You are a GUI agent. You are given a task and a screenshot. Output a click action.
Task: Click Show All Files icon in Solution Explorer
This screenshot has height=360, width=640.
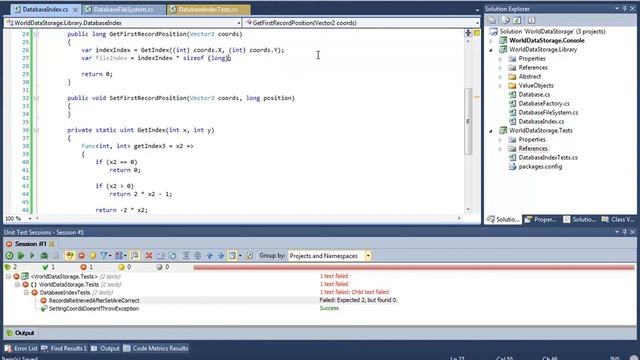click(506, 20)
